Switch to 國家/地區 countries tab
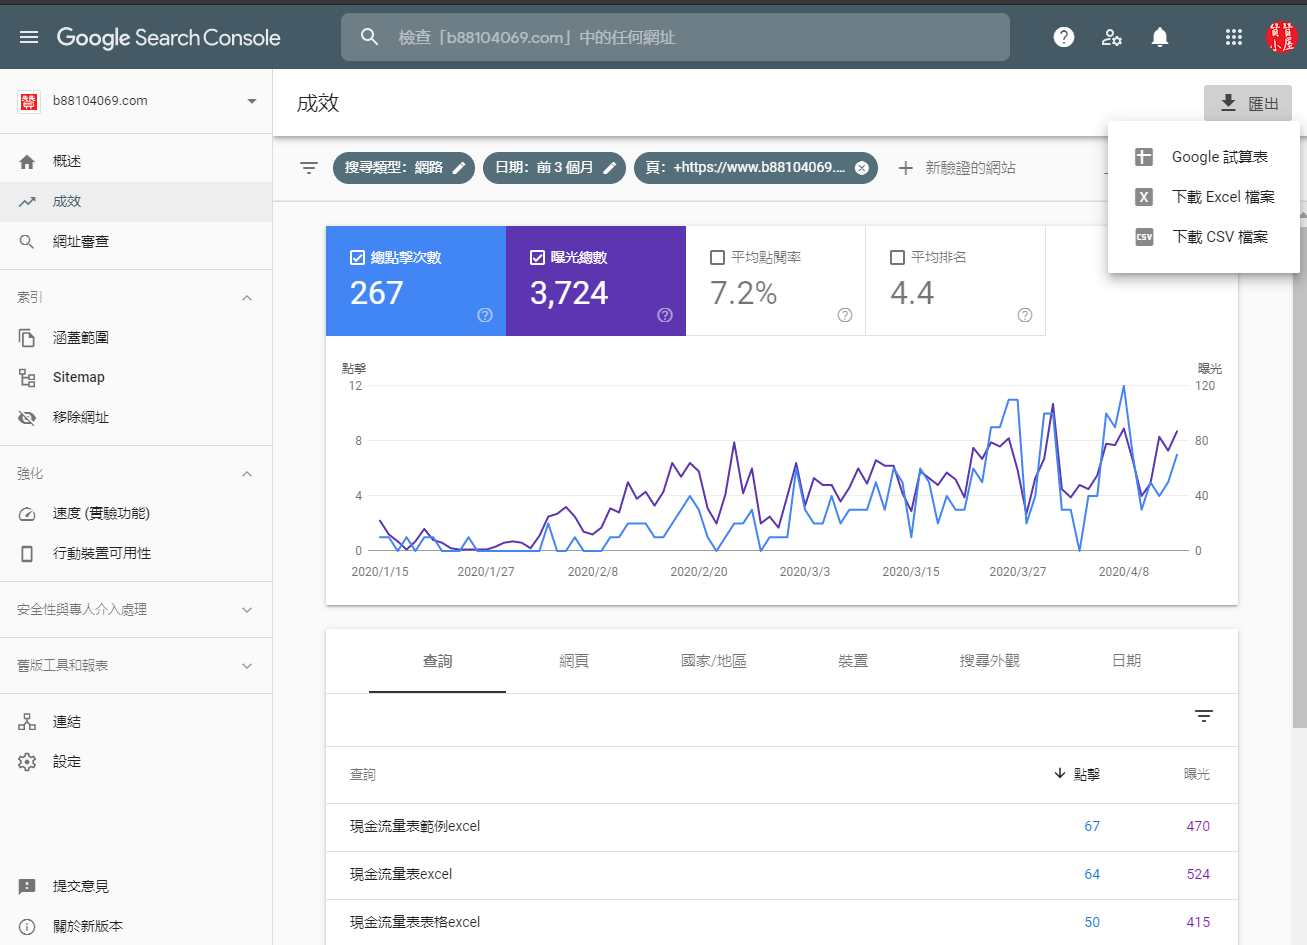 coord(714,661)
